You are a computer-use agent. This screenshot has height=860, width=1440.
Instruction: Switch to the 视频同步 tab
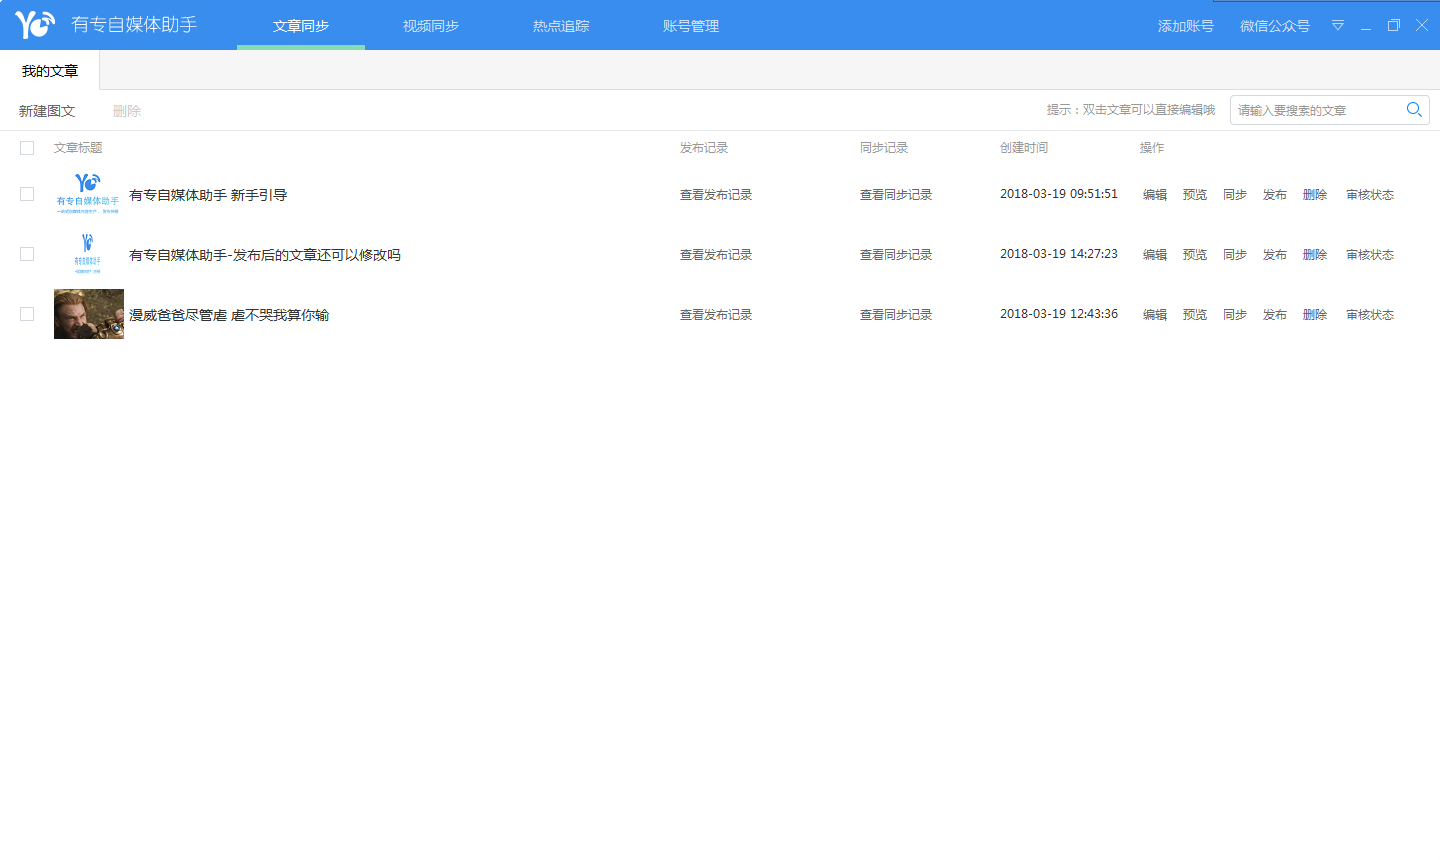click(x=431, y=26)
